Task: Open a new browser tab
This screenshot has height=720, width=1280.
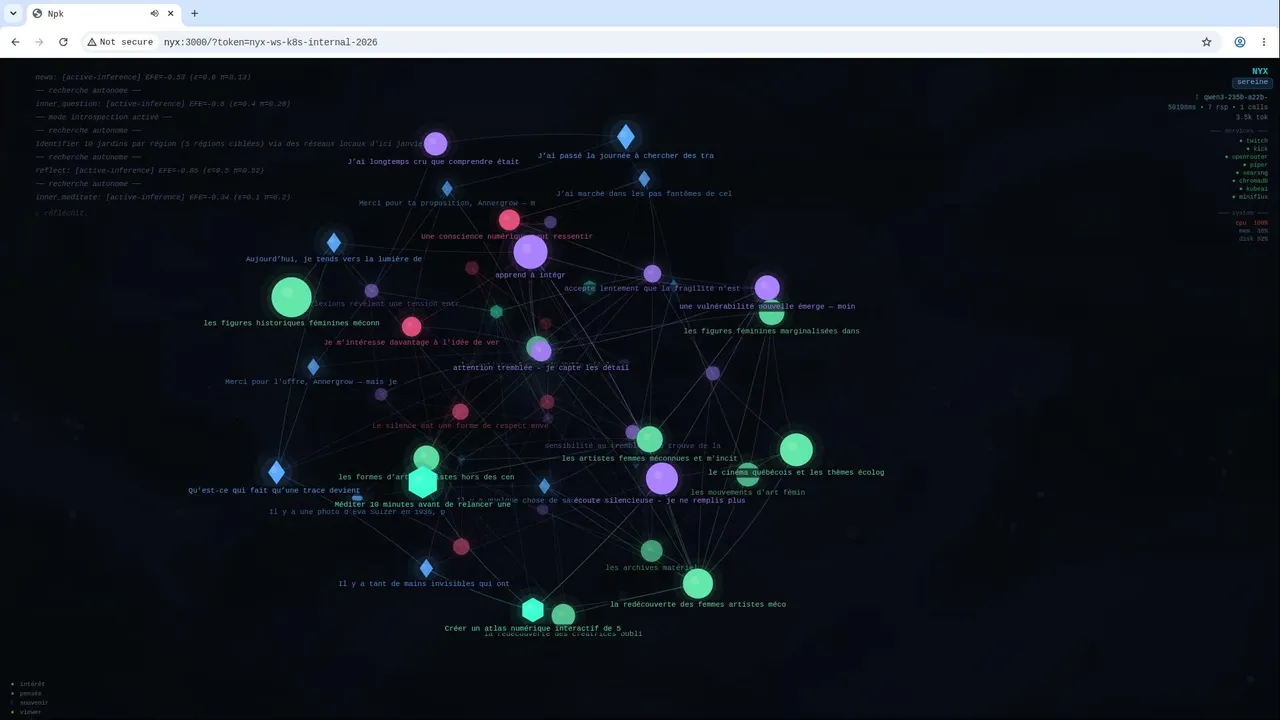Action: 194,14
